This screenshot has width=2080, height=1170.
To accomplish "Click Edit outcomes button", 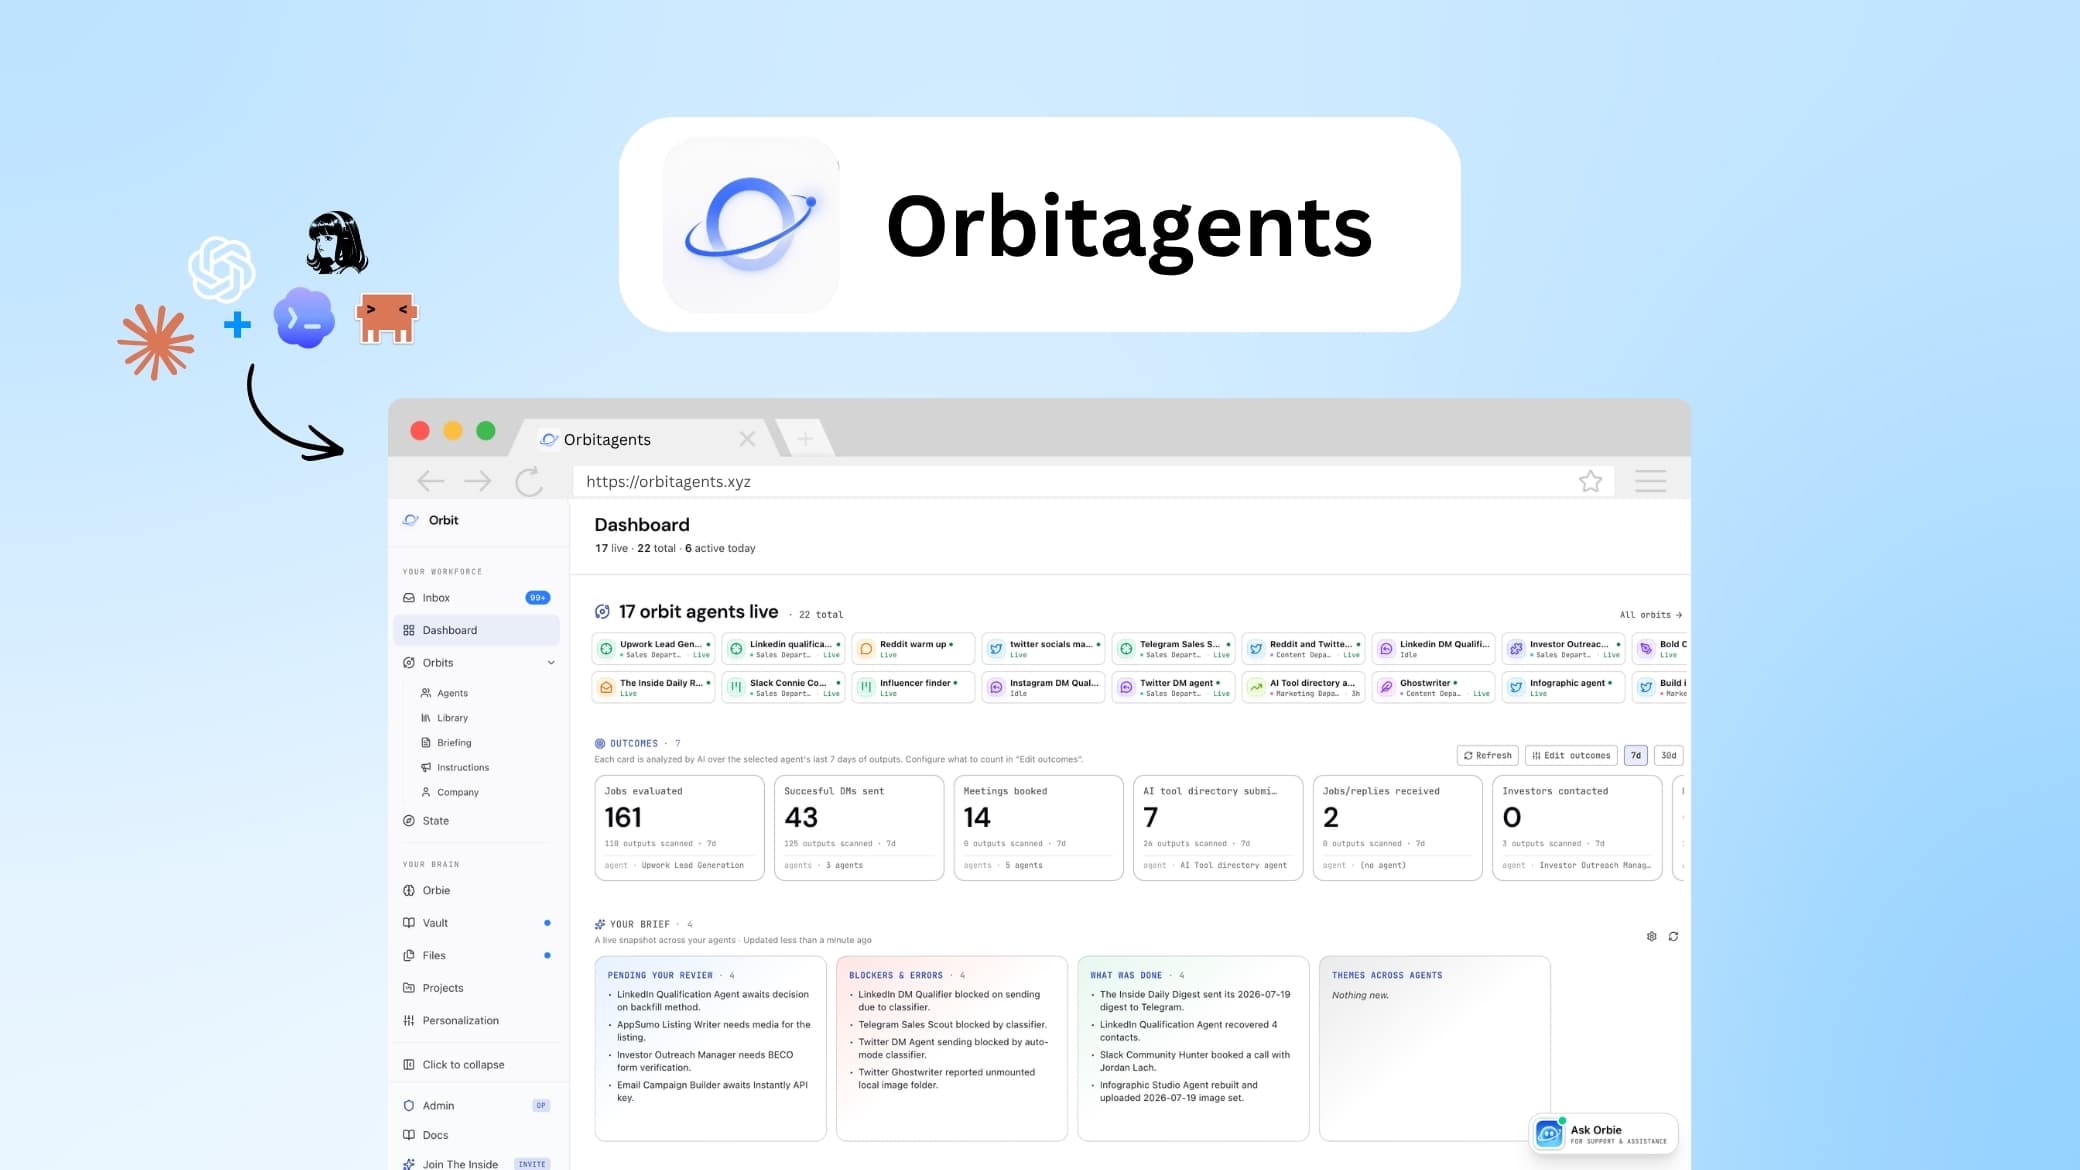I will pos(1571,756).
